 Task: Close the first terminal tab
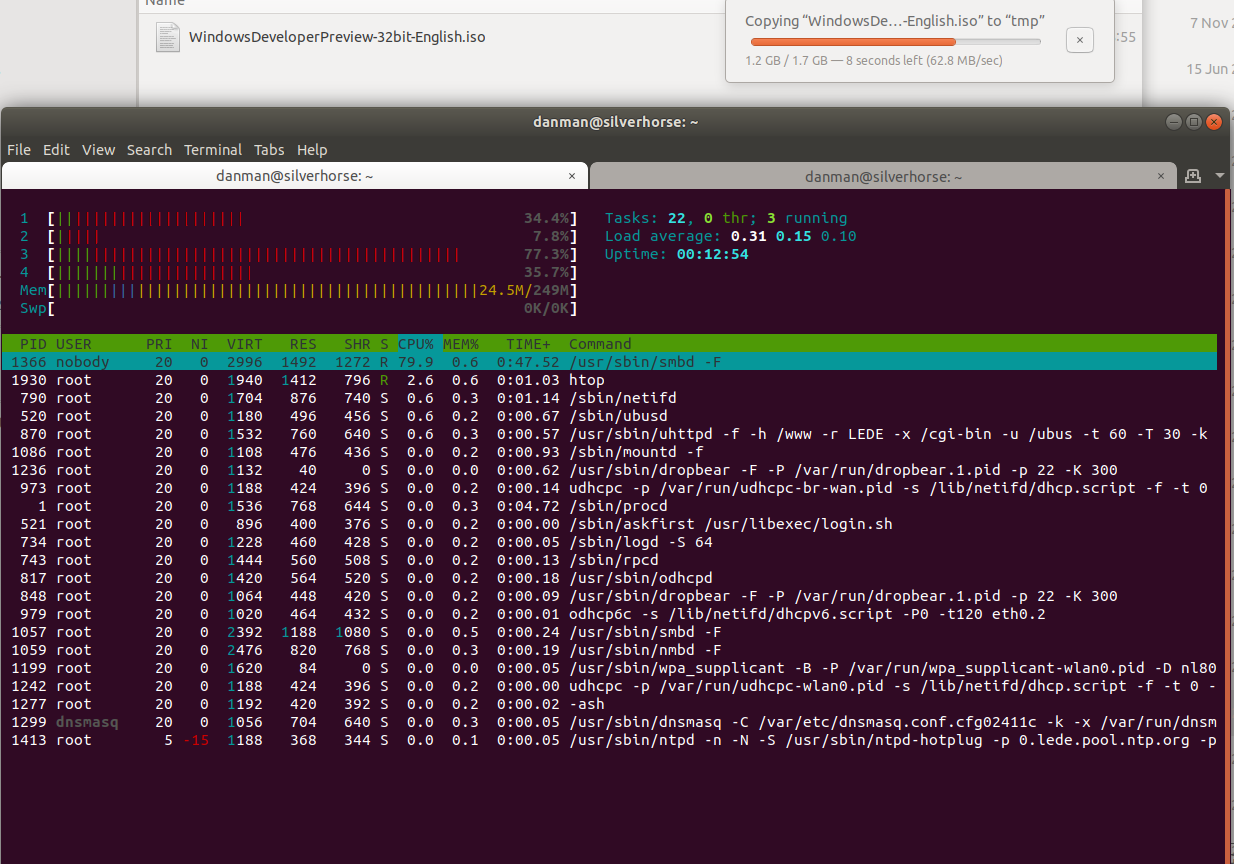coord(572,176)
